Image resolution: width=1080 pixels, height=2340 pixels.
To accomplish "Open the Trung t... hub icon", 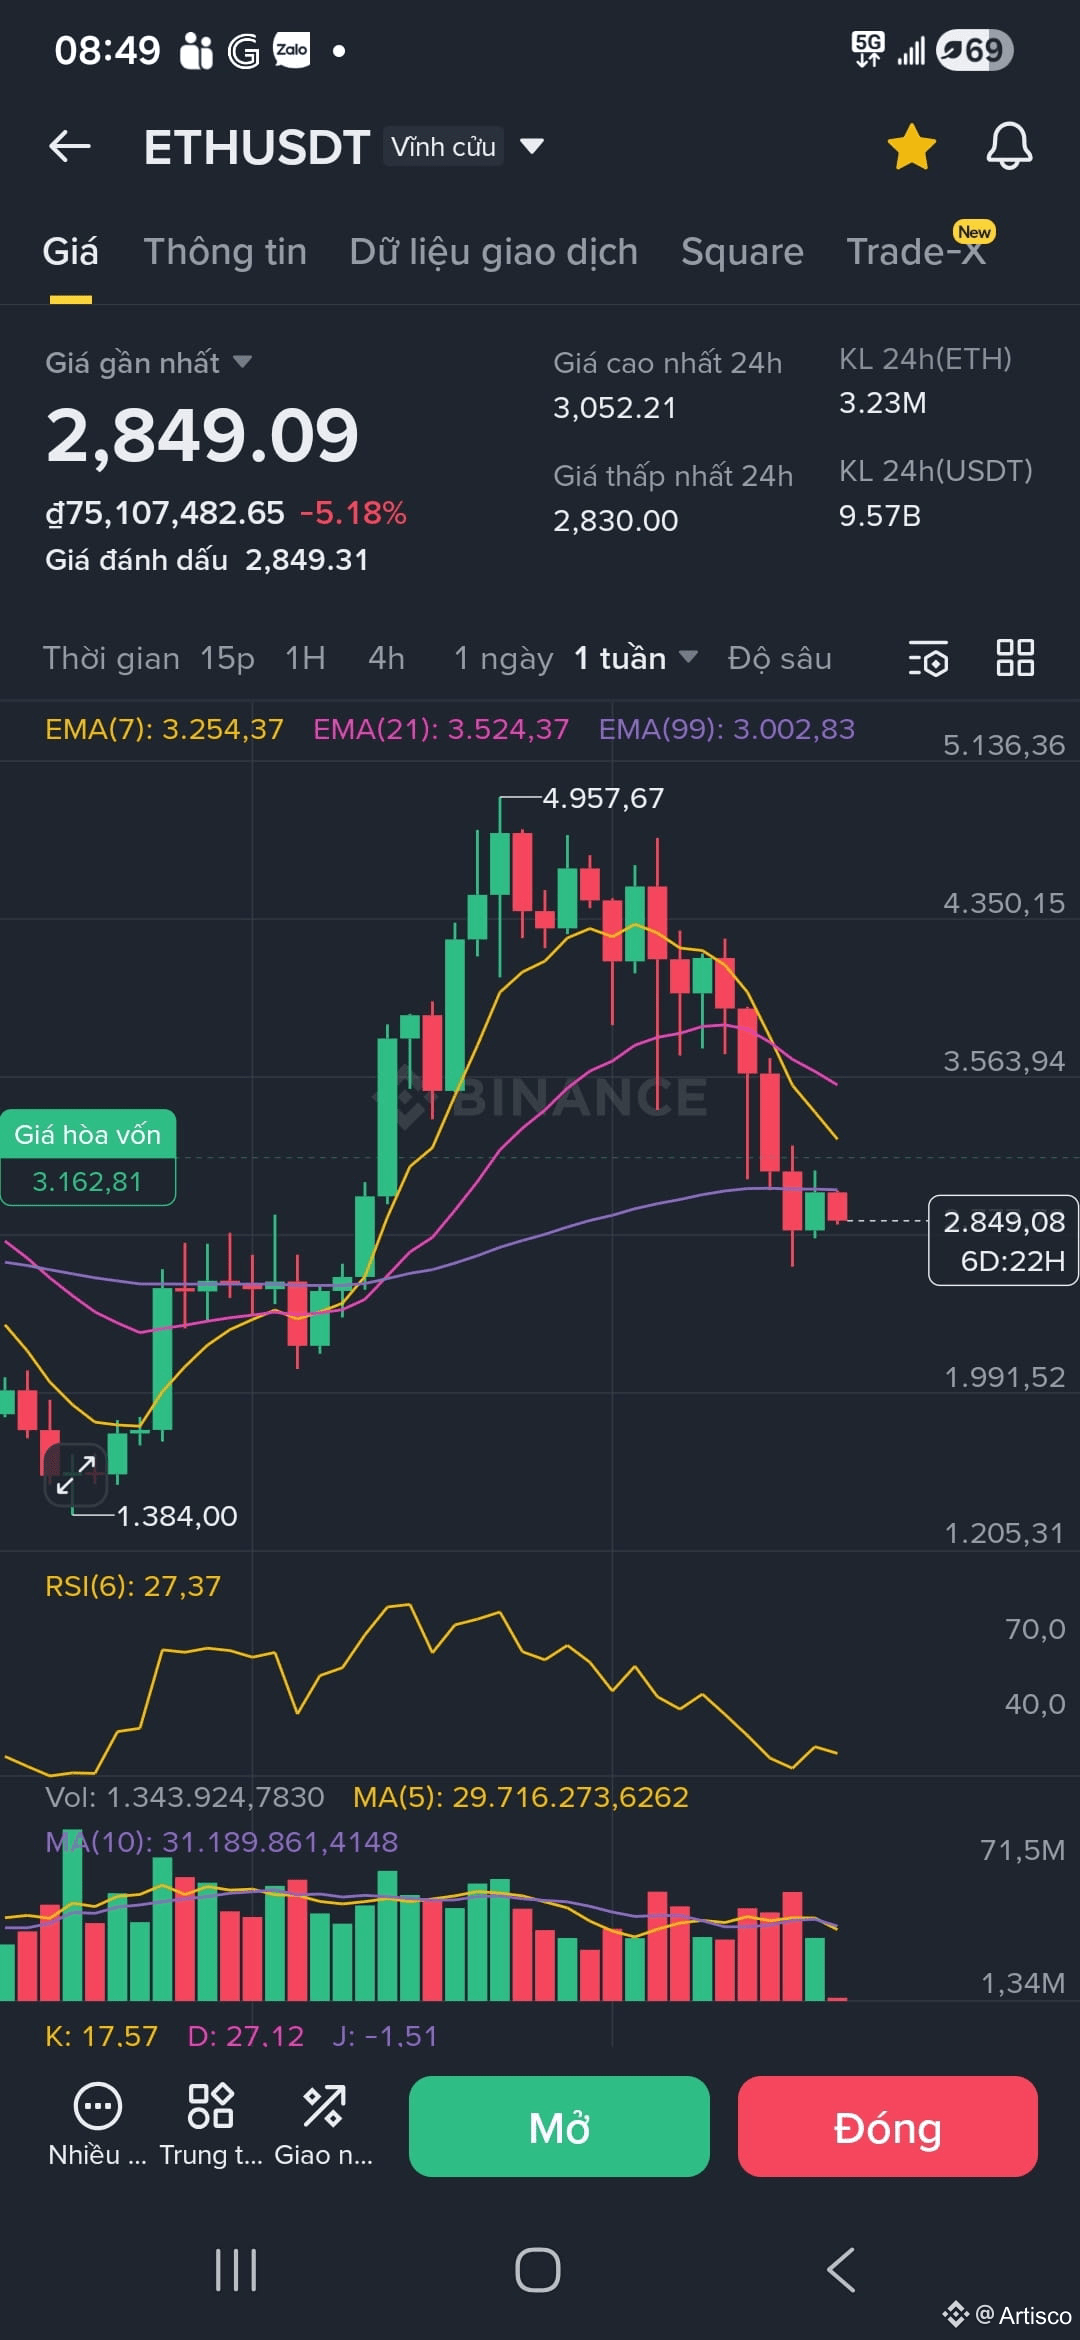I will pos(211,2126).
